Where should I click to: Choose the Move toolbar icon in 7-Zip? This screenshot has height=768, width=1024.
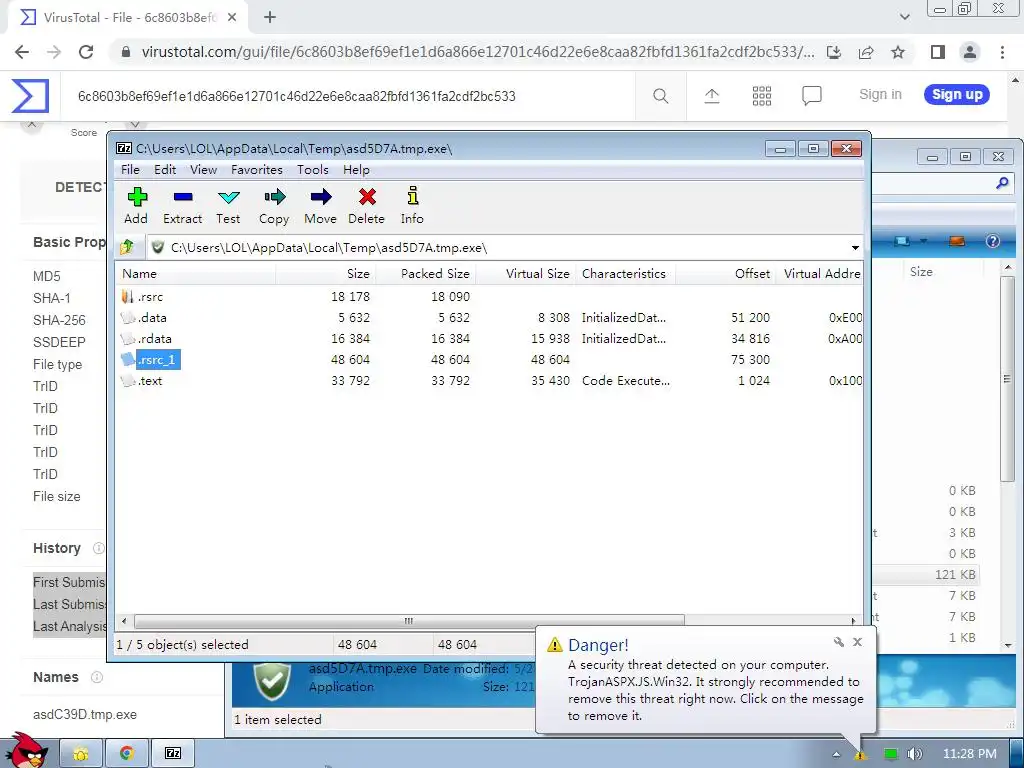321,206
